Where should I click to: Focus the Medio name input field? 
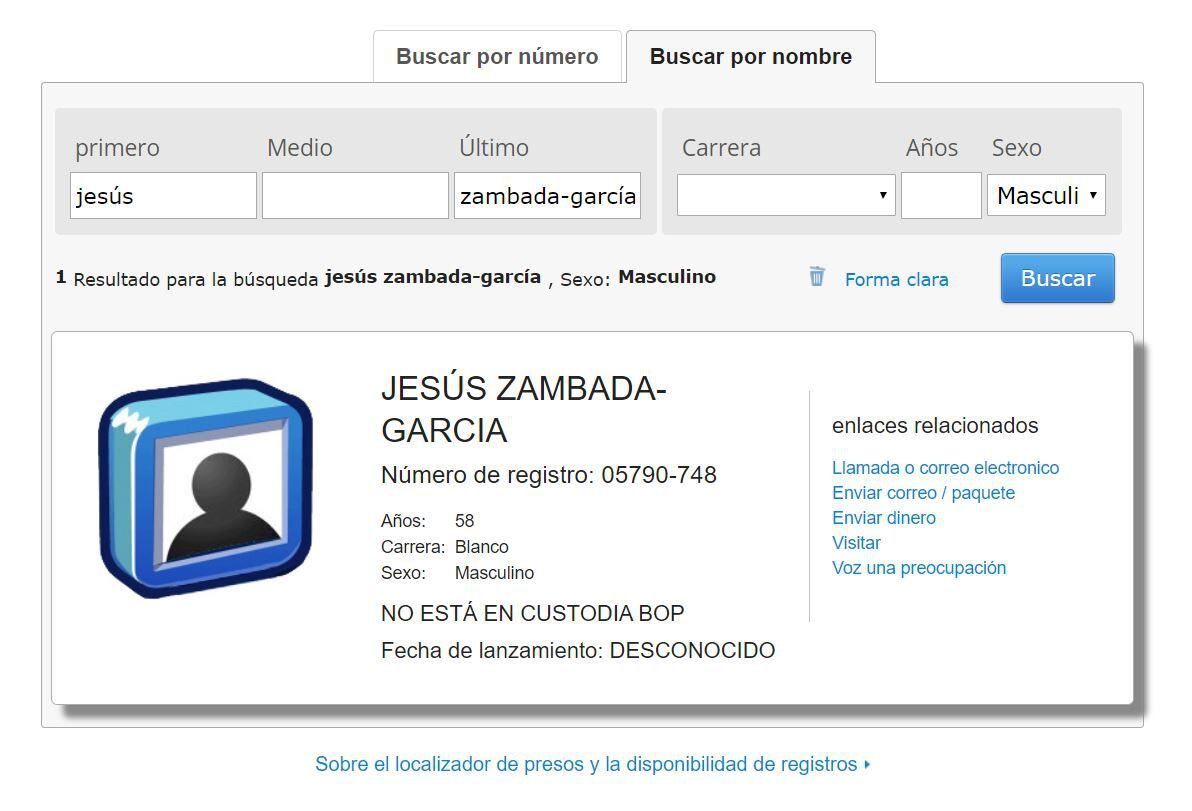[x=355, y=196]
